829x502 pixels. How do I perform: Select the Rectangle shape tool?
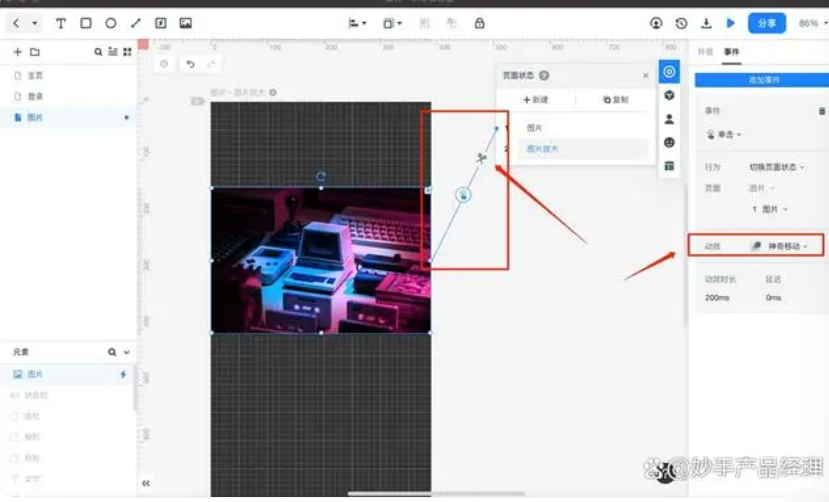pyautogui.click(x=86, y=23)
